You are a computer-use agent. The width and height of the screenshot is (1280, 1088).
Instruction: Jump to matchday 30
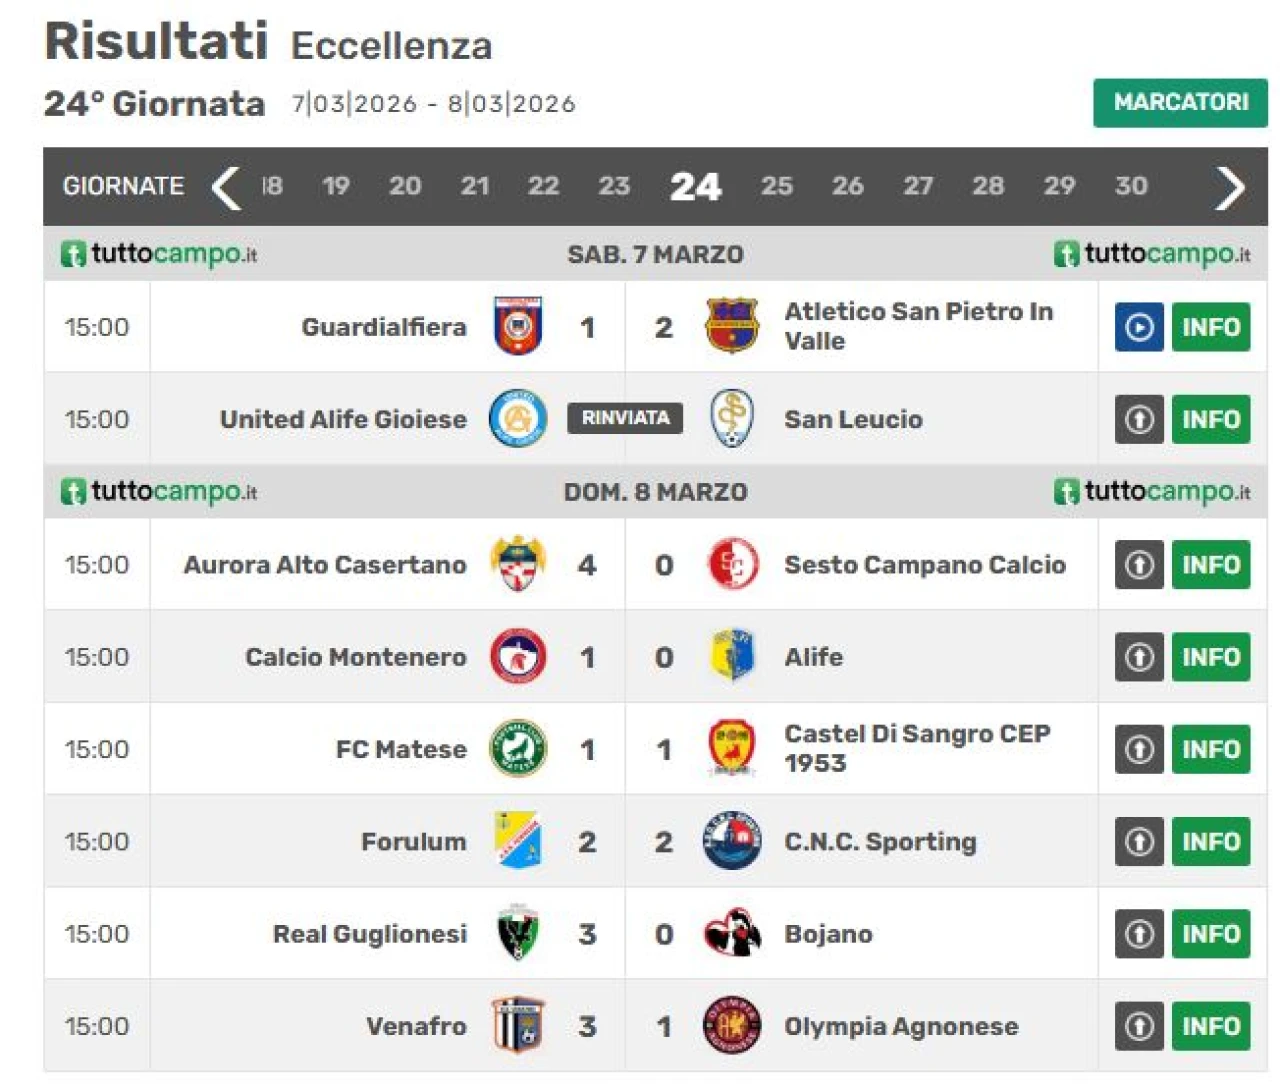coord(1131,186)
